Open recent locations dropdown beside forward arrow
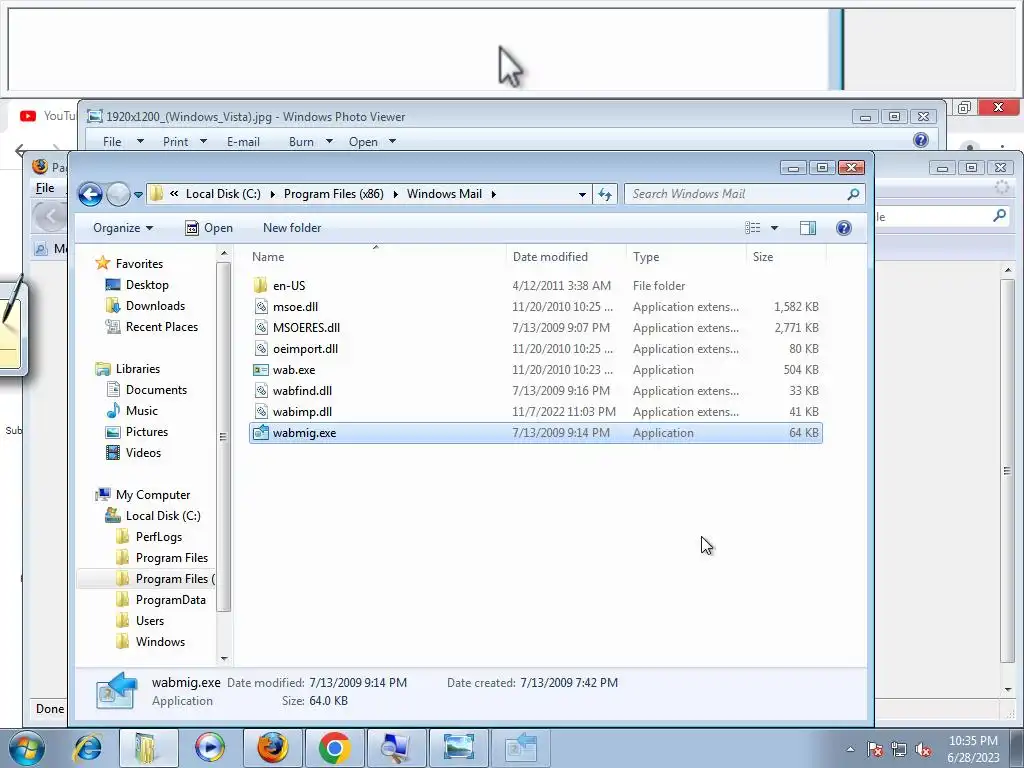Viewport: 1024px width, 768px height. point(138,195)
